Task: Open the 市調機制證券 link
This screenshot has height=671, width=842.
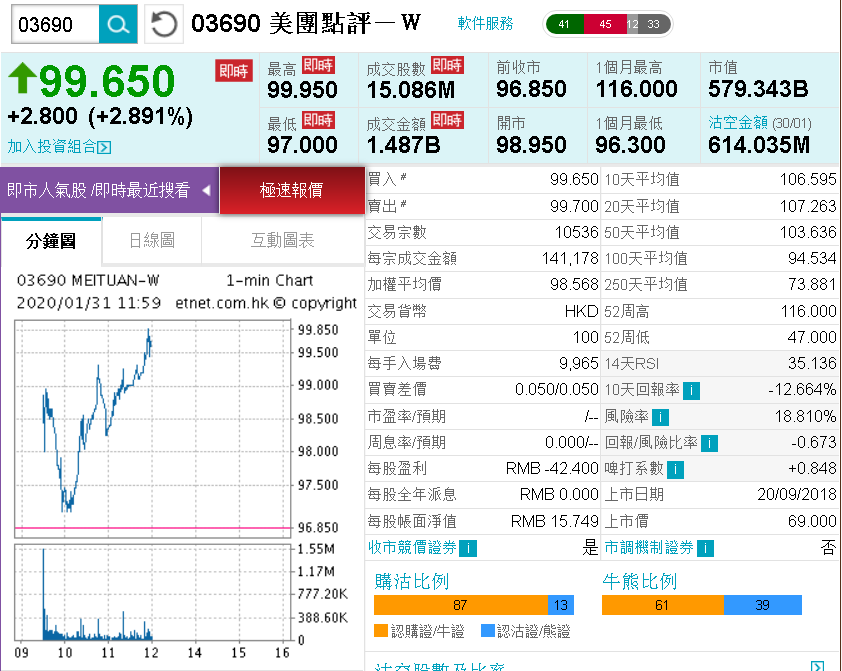Action: point(649,548)
